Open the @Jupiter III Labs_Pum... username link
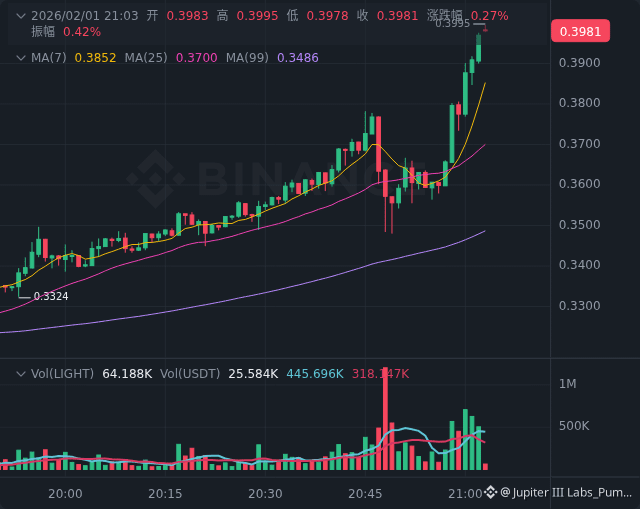 (566, 493)
